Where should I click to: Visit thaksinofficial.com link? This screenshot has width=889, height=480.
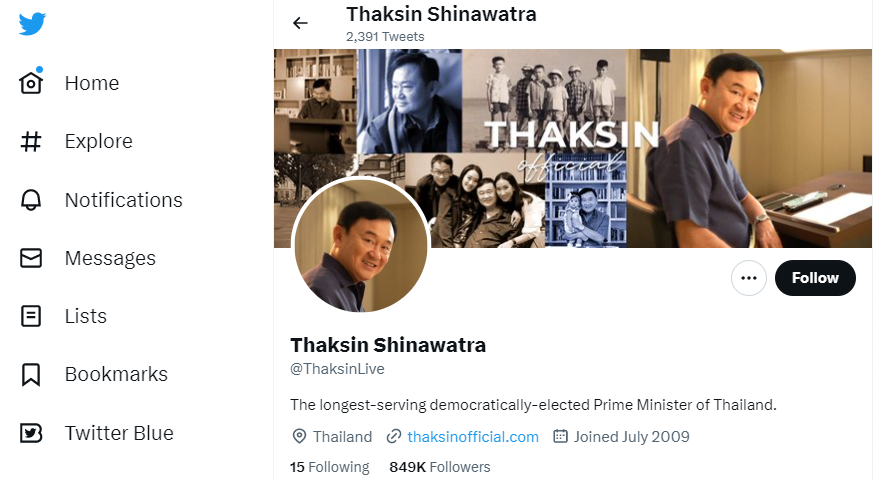473,437
